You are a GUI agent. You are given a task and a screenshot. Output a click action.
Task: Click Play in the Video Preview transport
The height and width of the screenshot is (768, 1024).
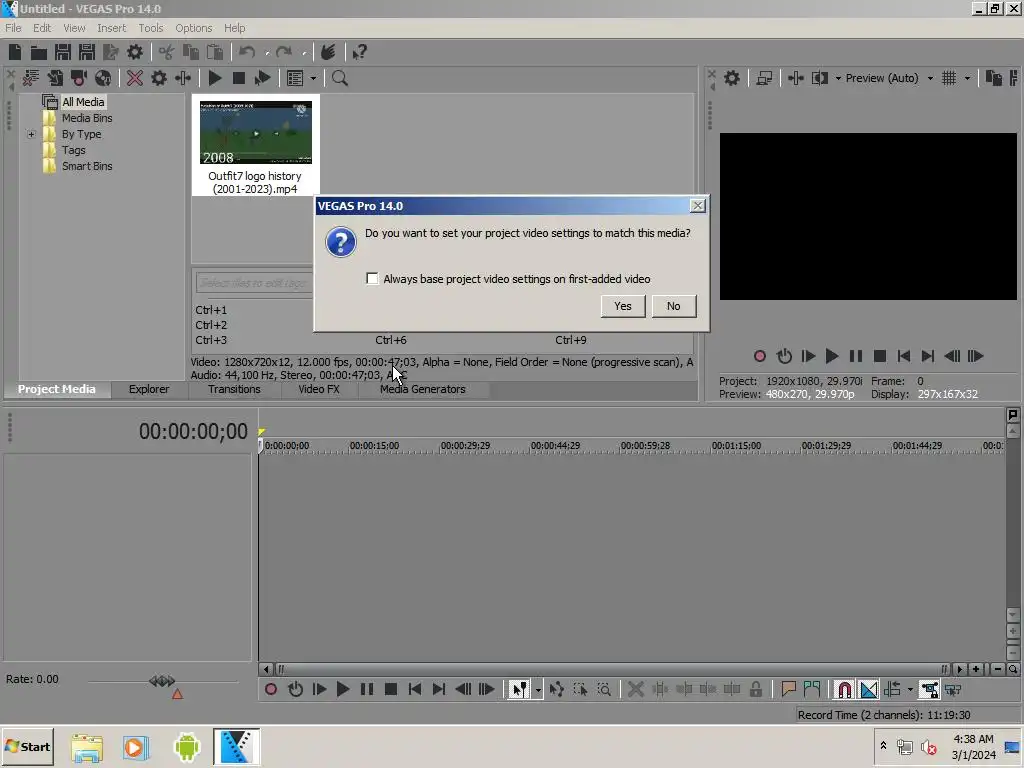click(832, 357)
